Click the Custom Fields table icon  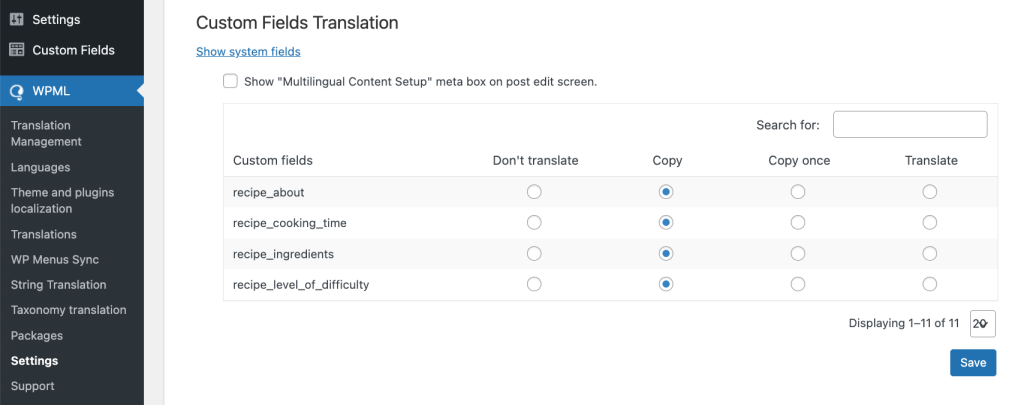coord(17,50)
